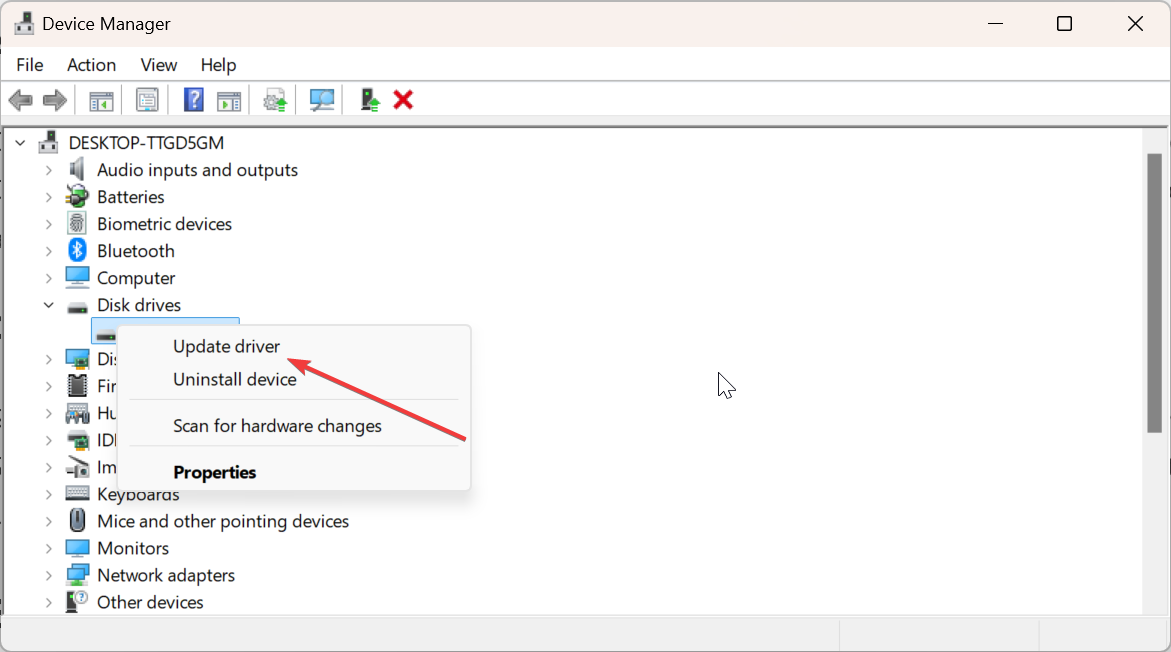Image resolution: width=1171 pixels, height=652 pixels.
Task: Expand Audio inputs and outputs chevron
Action: [49, 170]
